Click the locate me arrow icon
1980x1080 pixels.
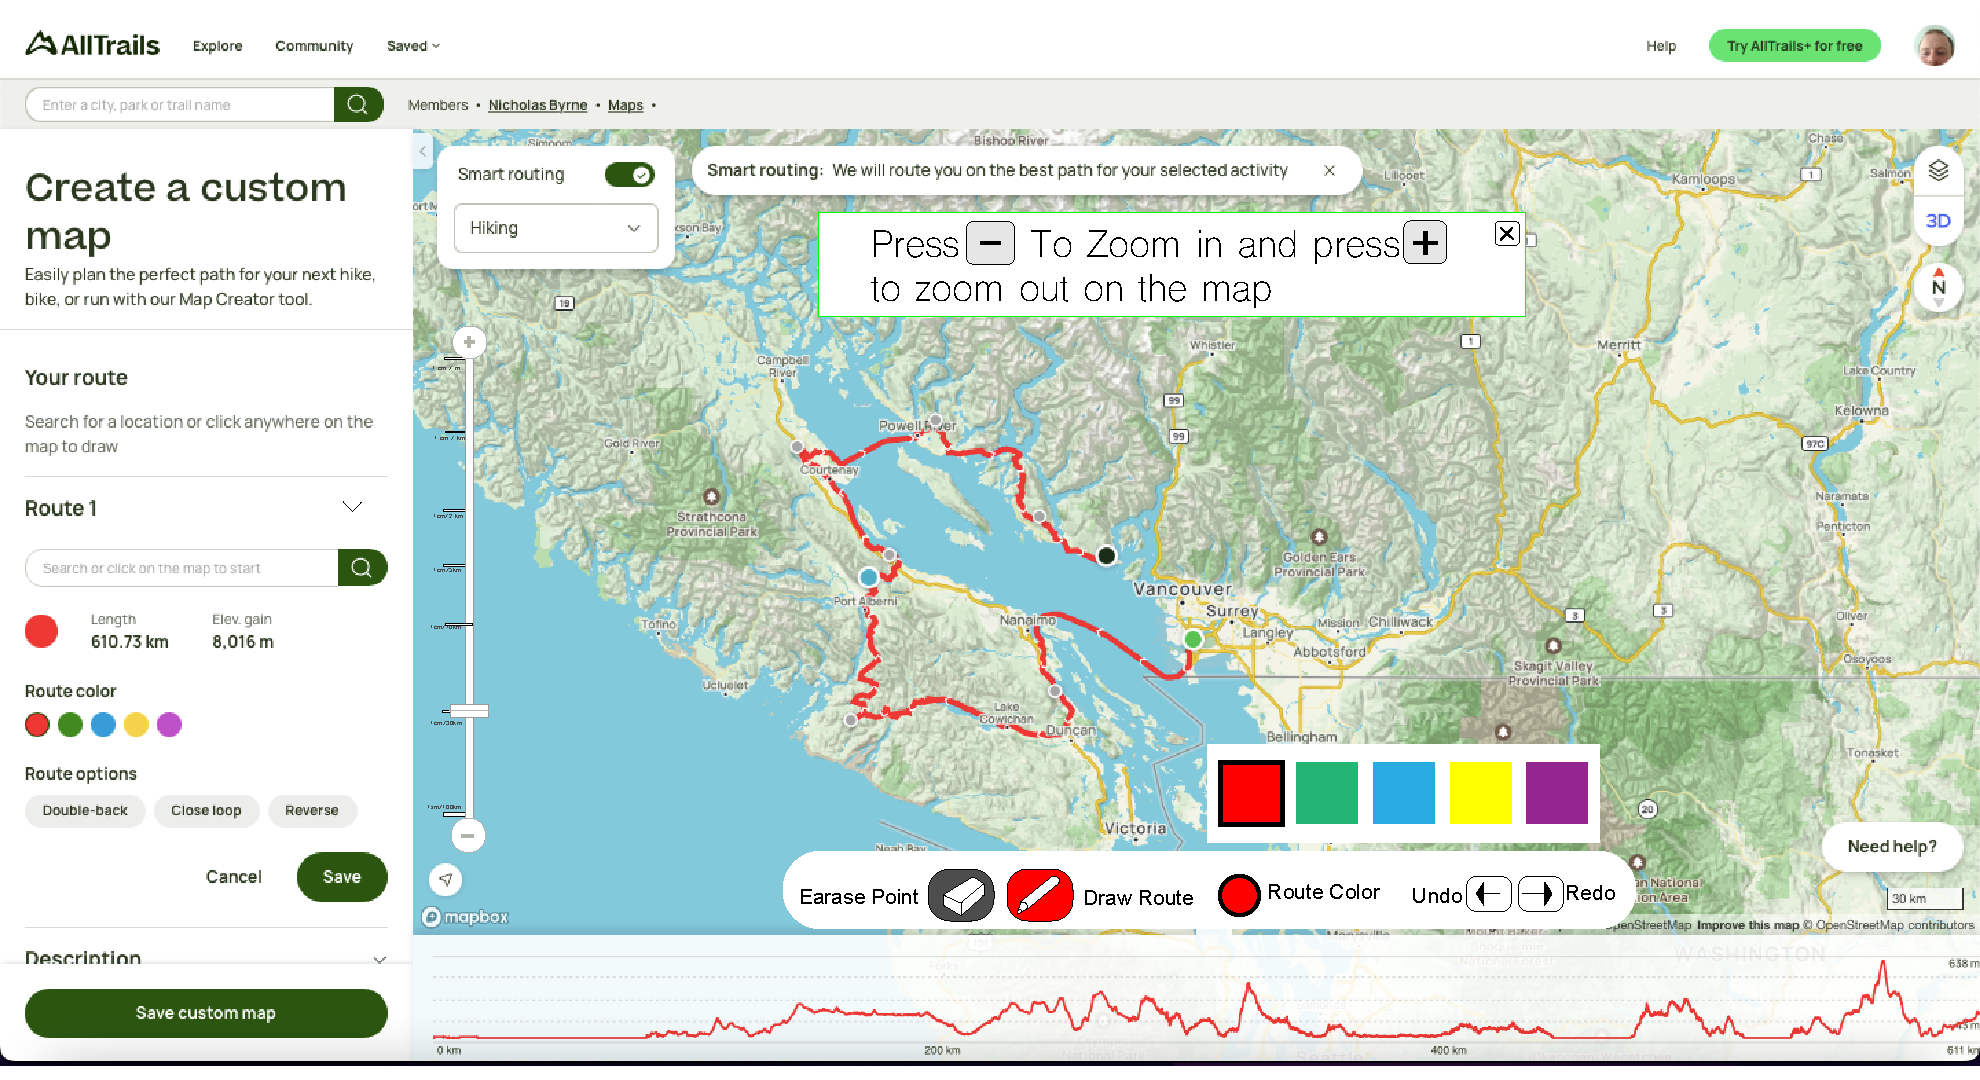(446, 880)
